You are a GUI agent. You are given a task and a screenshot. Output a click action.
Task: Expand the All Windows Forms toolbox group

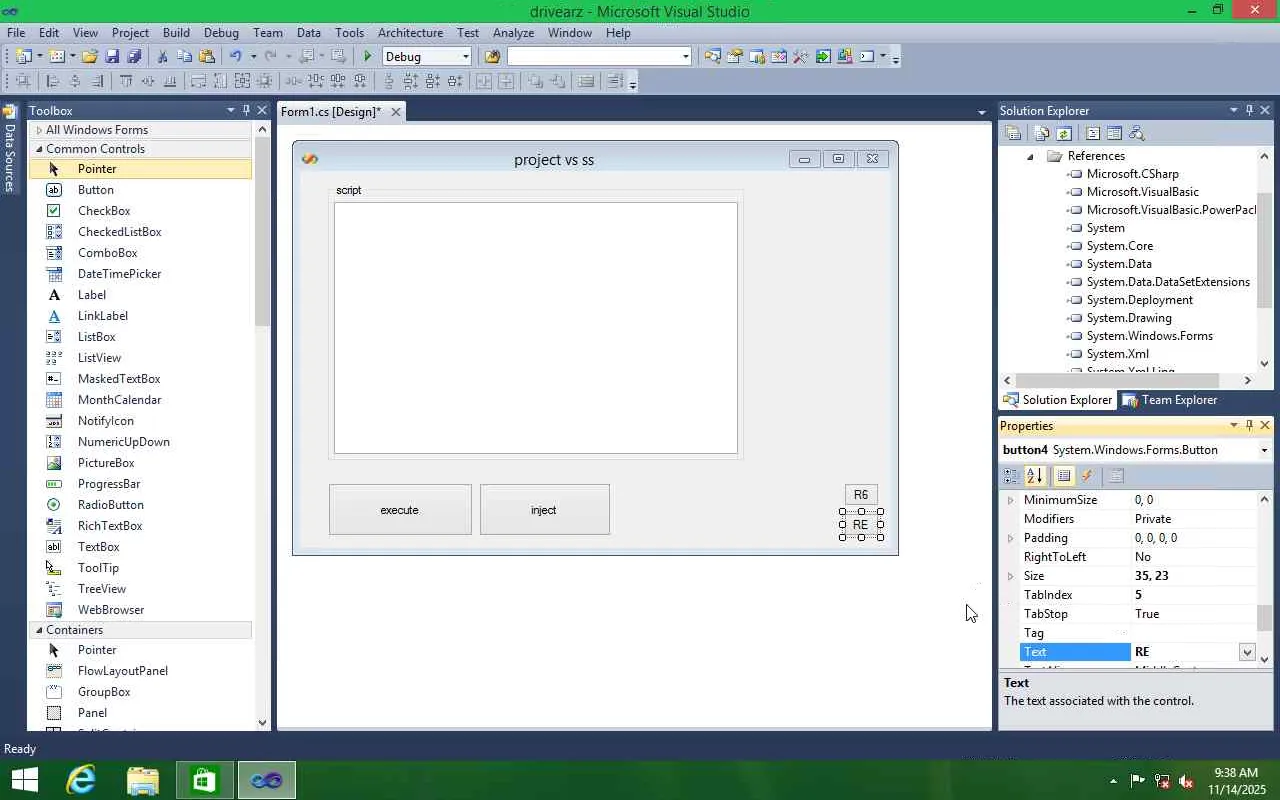pos(39,130)
